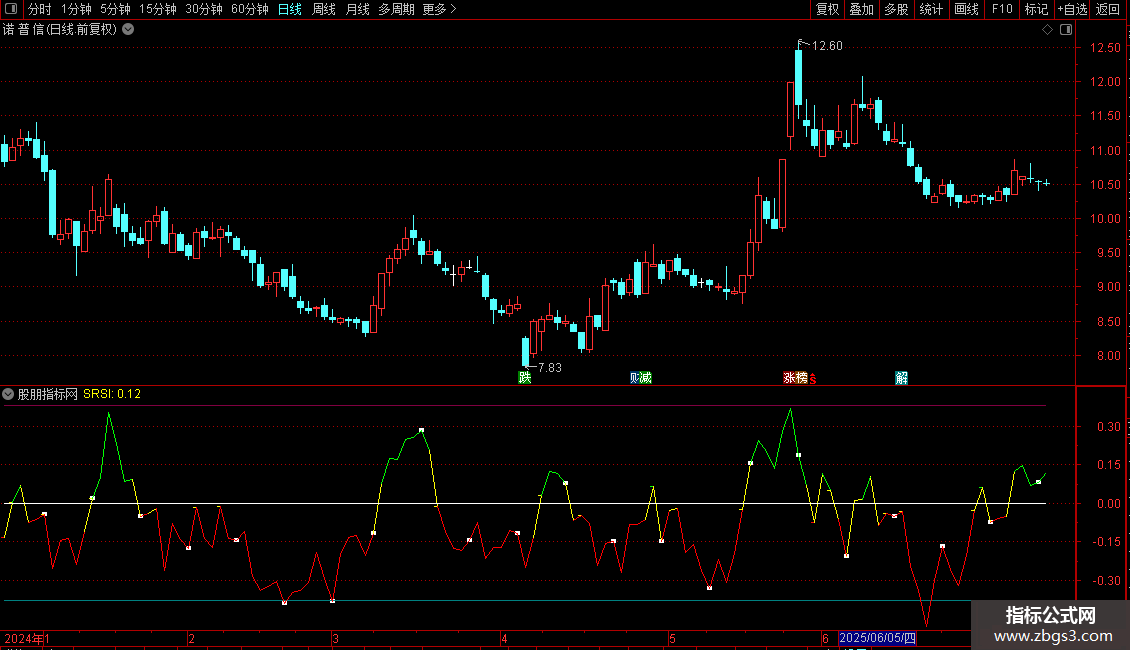This screenshot has height=650, width=1130.
Task: Click the 7.83 low price label
Action: [550, 368]
